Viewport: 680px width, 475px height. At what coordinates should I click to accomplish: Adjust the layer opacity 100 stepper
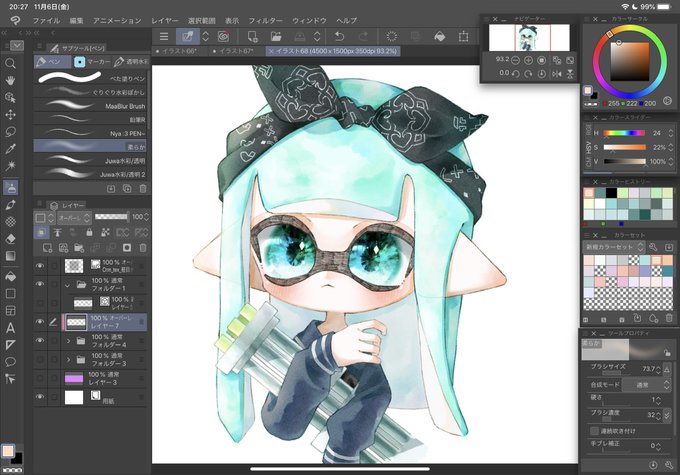(x=147, y=216)
